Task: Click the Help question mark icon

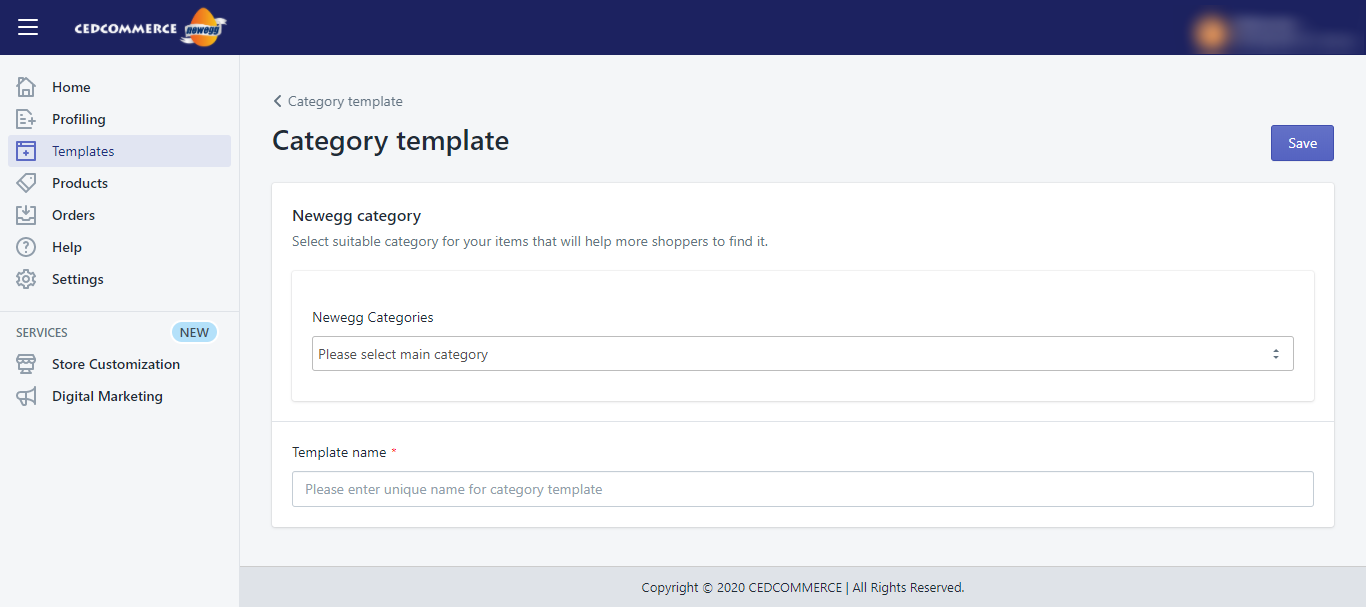Action: [27, 247]
